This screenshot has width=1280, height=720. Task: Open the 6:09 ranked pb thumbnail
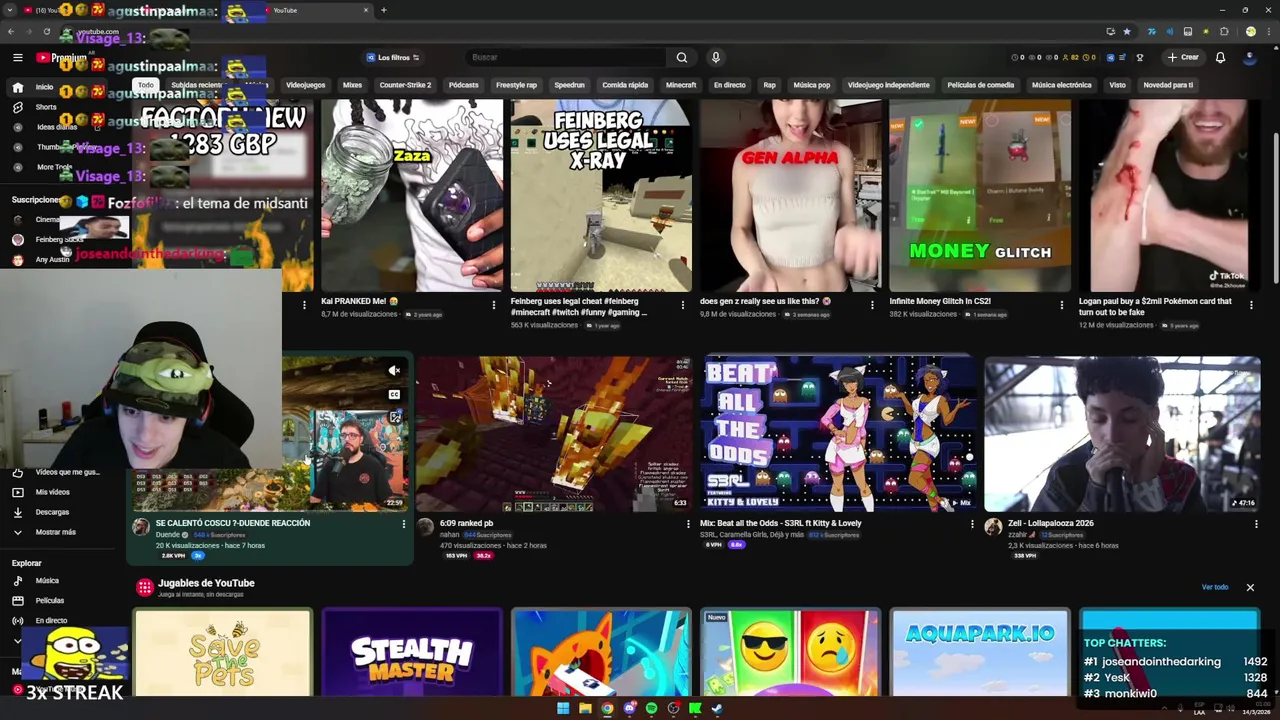click(554, 434)
